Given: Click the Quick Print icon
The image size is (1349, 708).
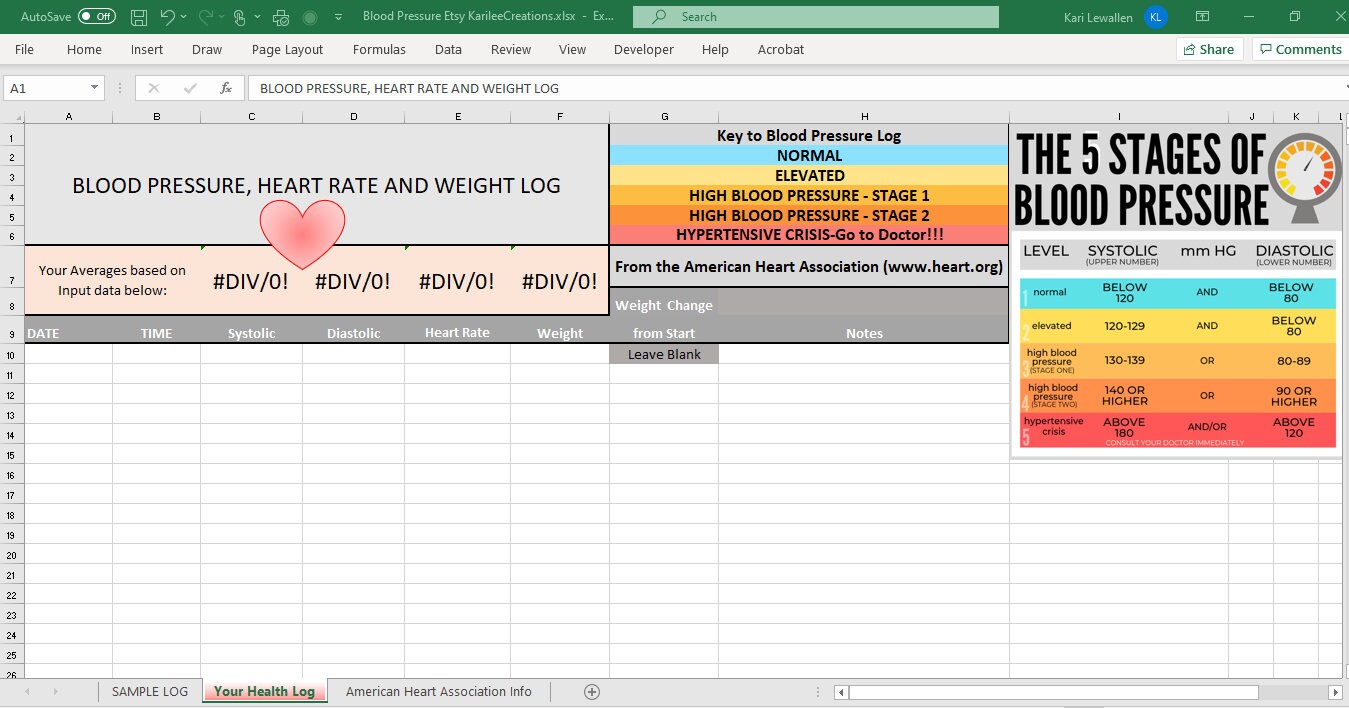Looking at the screenshot, I should coord(280,16).
